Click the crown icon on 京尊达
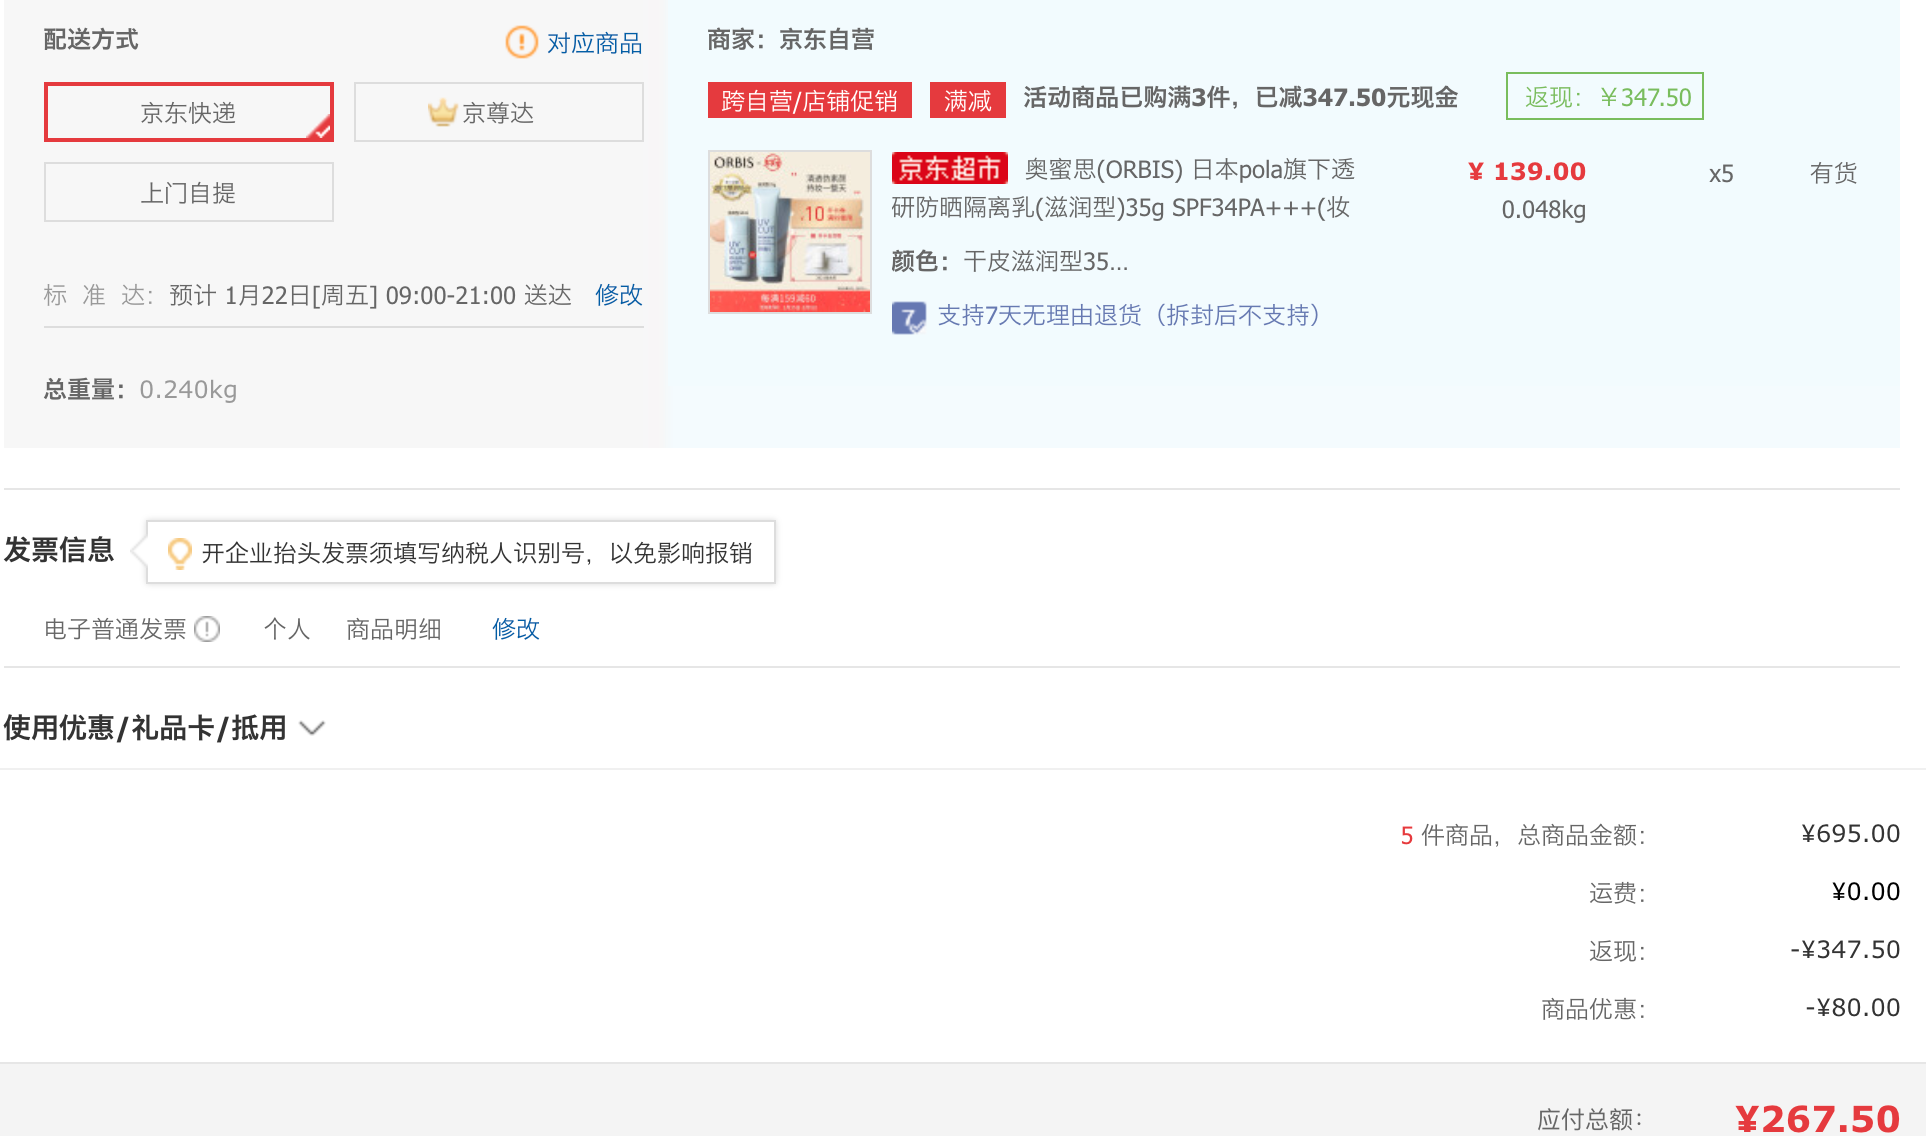1926x1136 pixels. tap(442, 112)
